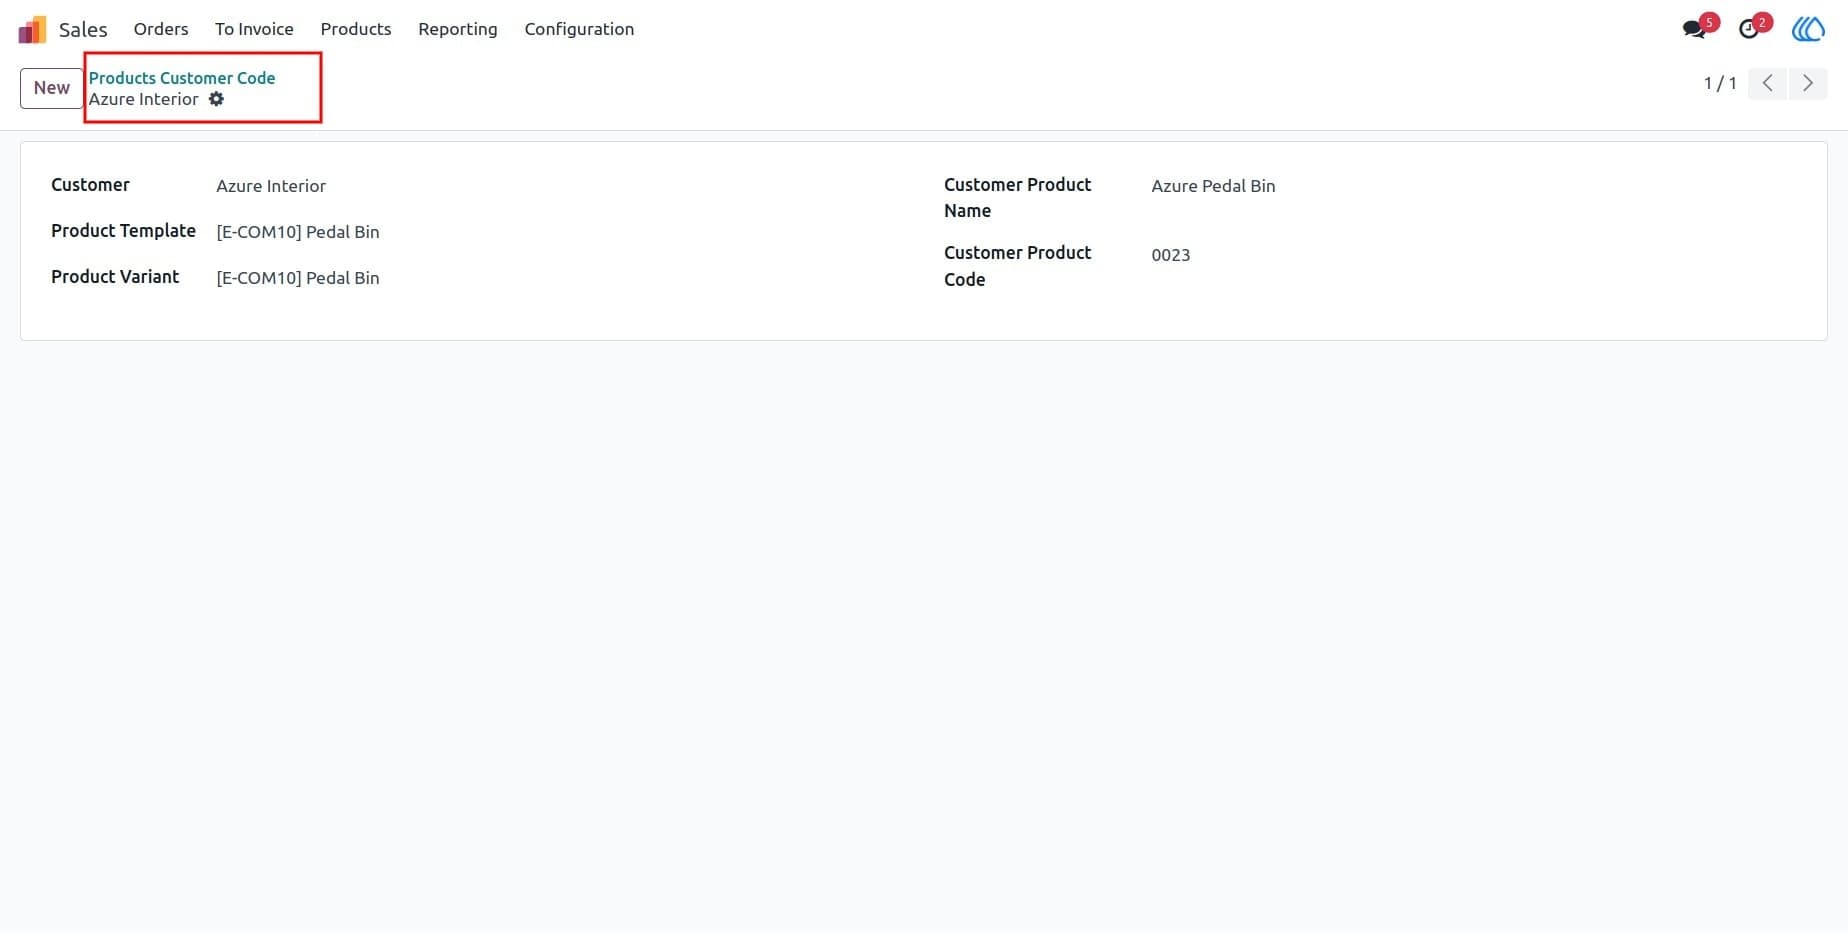Edit Customer Product Code 0023
This screenshot has width=1848, height=933.
tap(1171, 255)
